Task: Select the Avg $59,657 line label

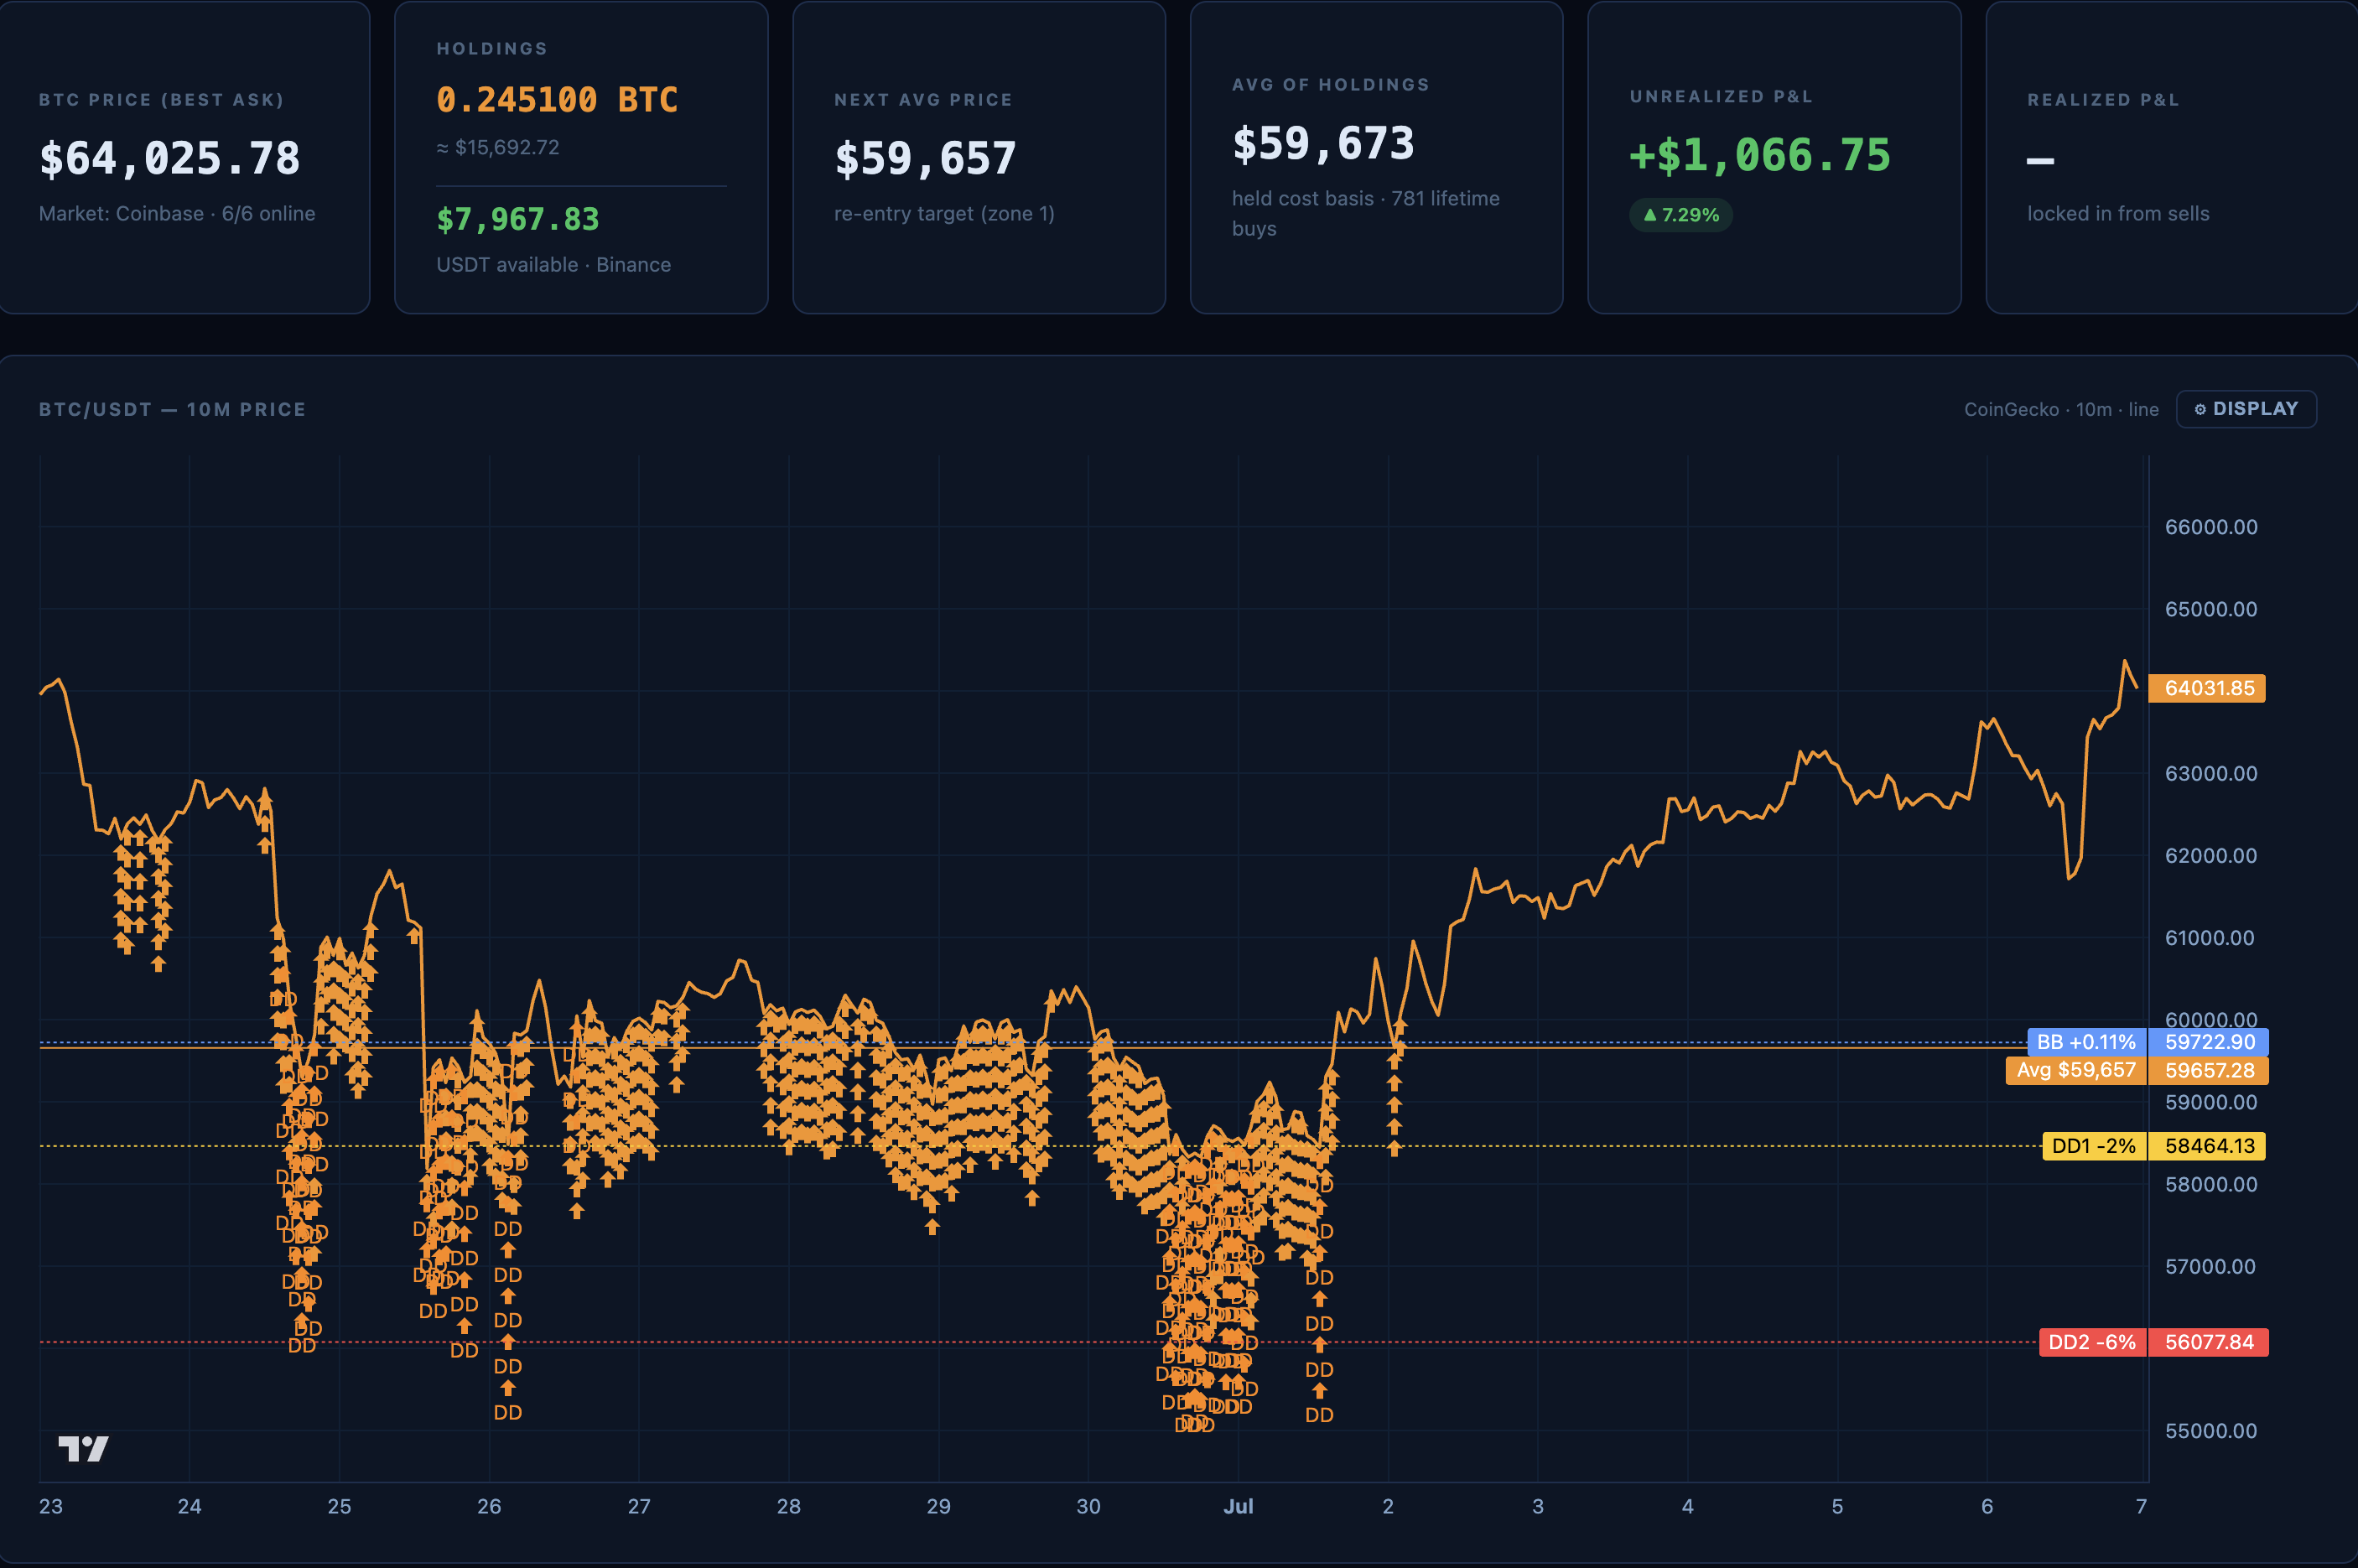Action: pos(2076,1070)
